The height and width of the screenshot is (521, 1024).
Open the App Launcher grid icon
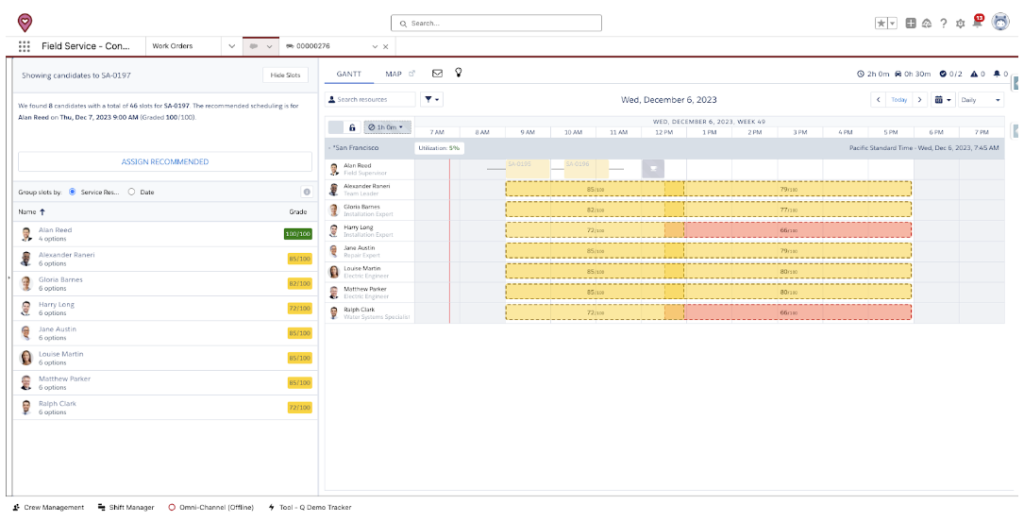(x=24, y=46)
